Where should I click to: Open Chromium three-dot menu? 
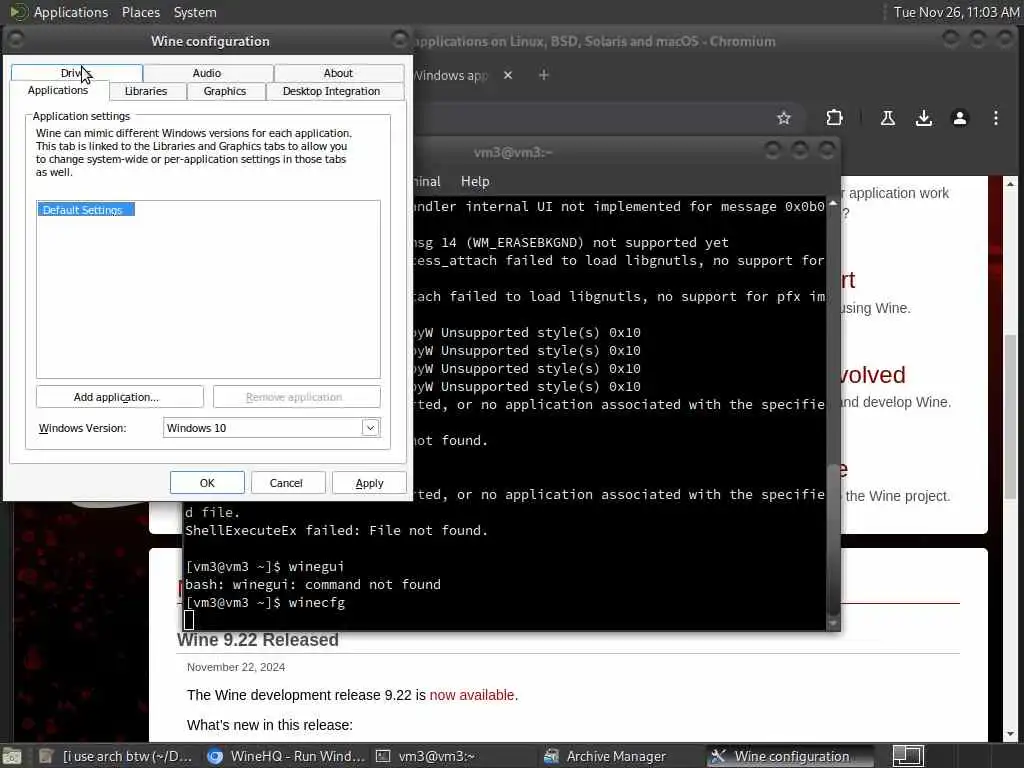pyautogui.click(x=995, y=118)
